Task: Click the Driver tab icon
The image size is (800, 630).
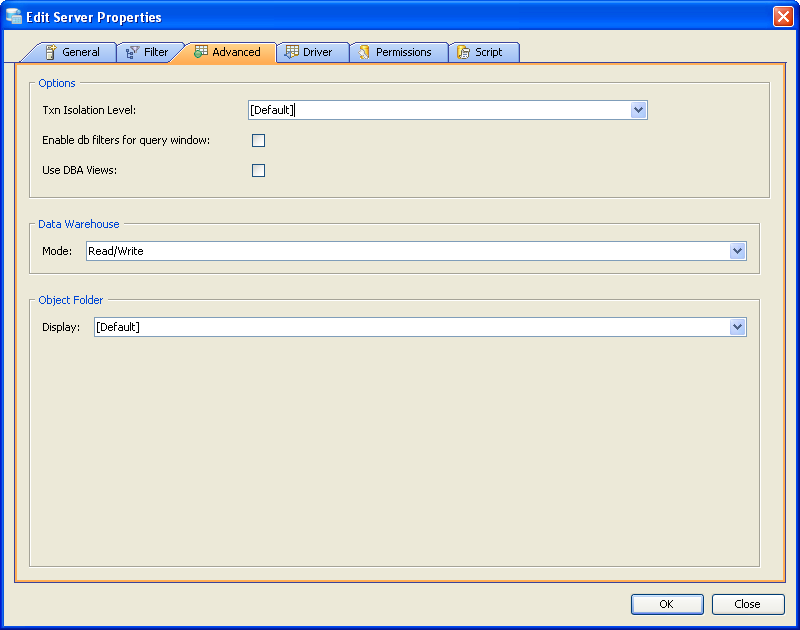Action: pos(291,52)
